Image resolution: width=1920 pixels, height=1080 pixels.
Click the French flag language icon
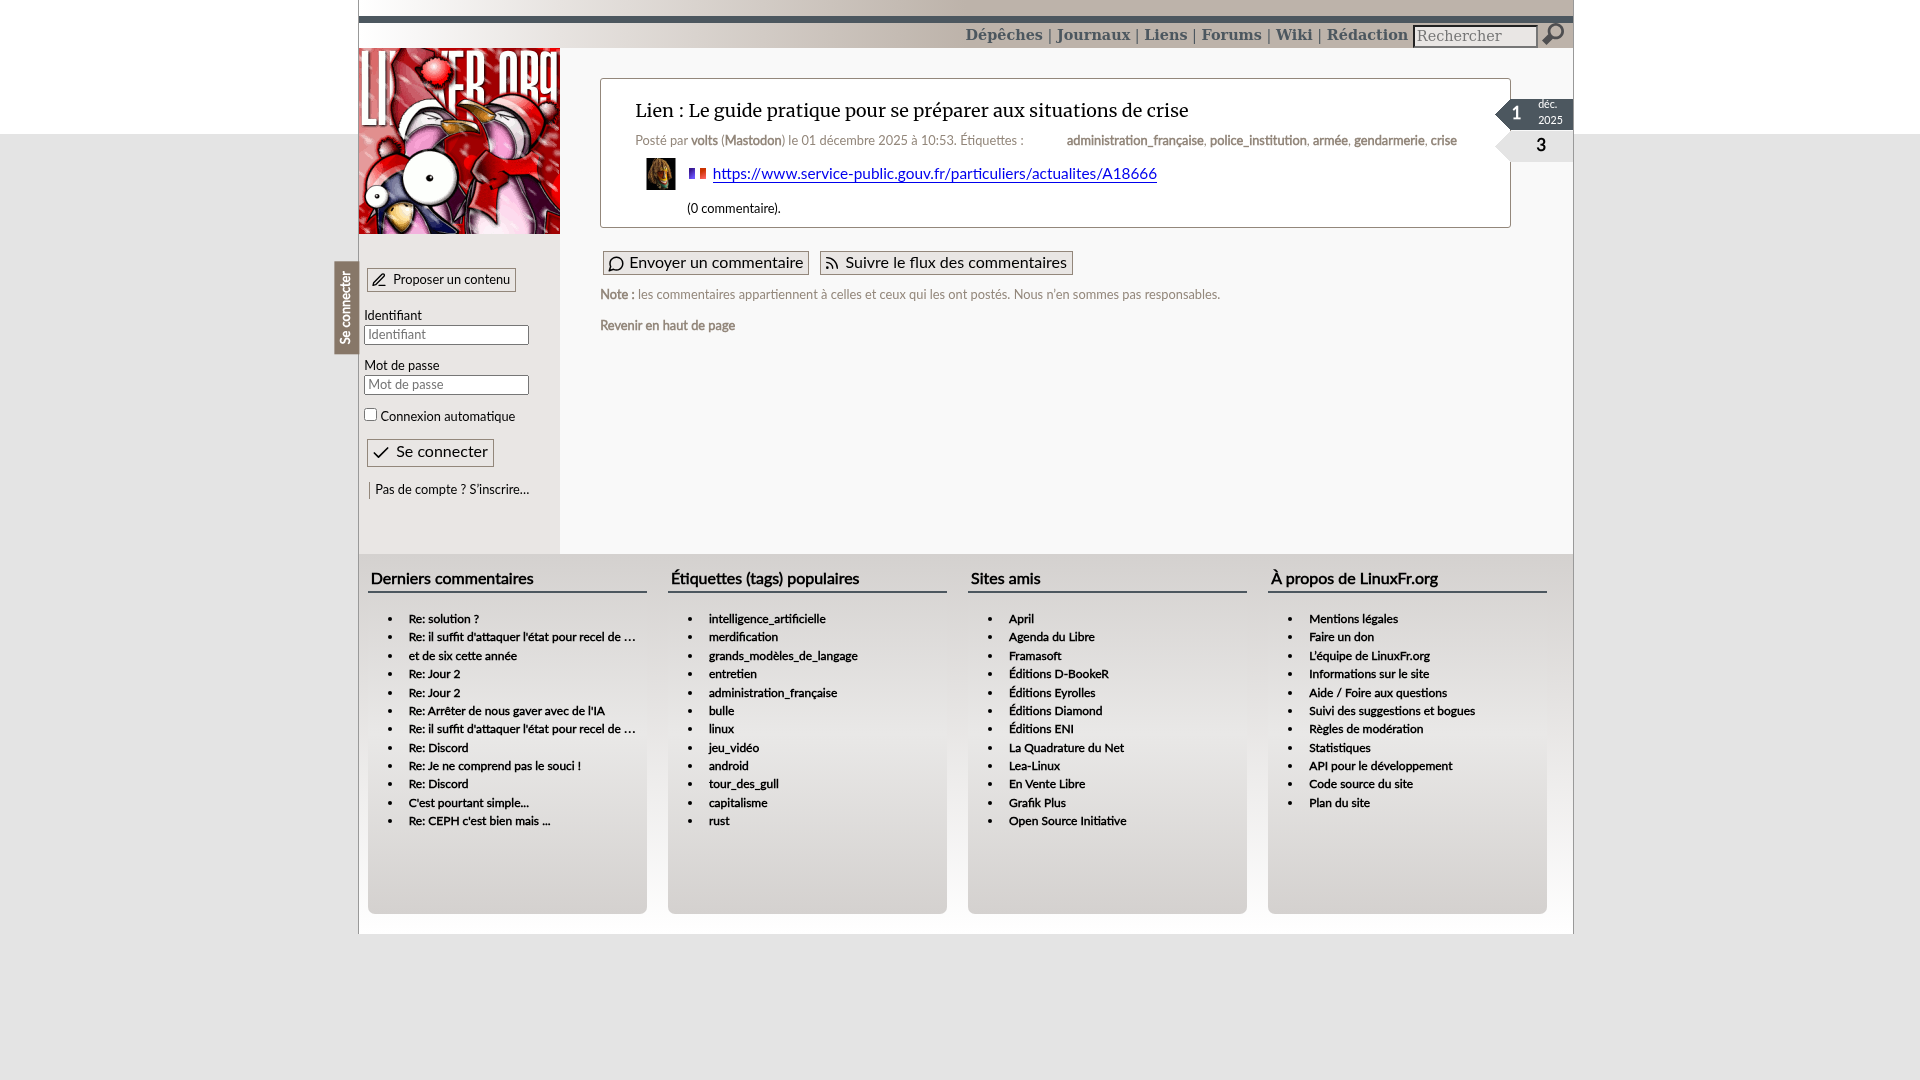[x=697, y=174]
